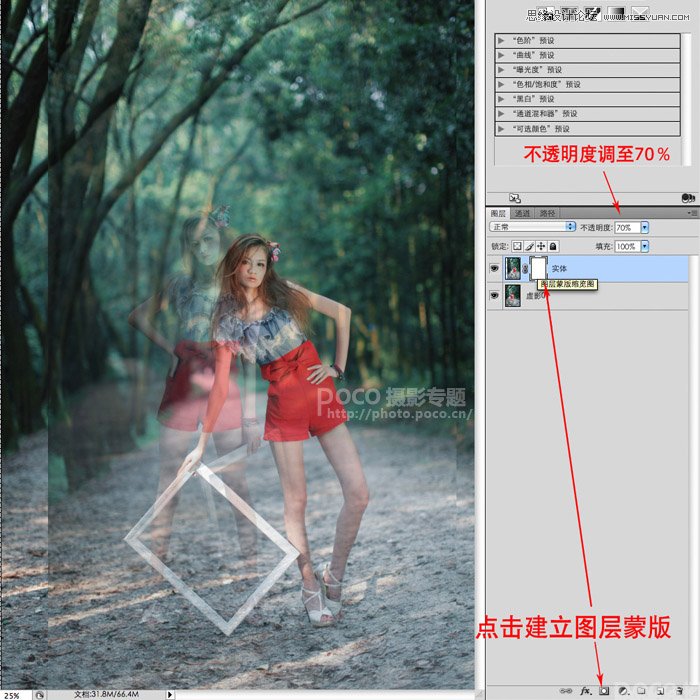Open the fx layer style menu
Viewport: 700px width, 700px height.
coord(586,691)
